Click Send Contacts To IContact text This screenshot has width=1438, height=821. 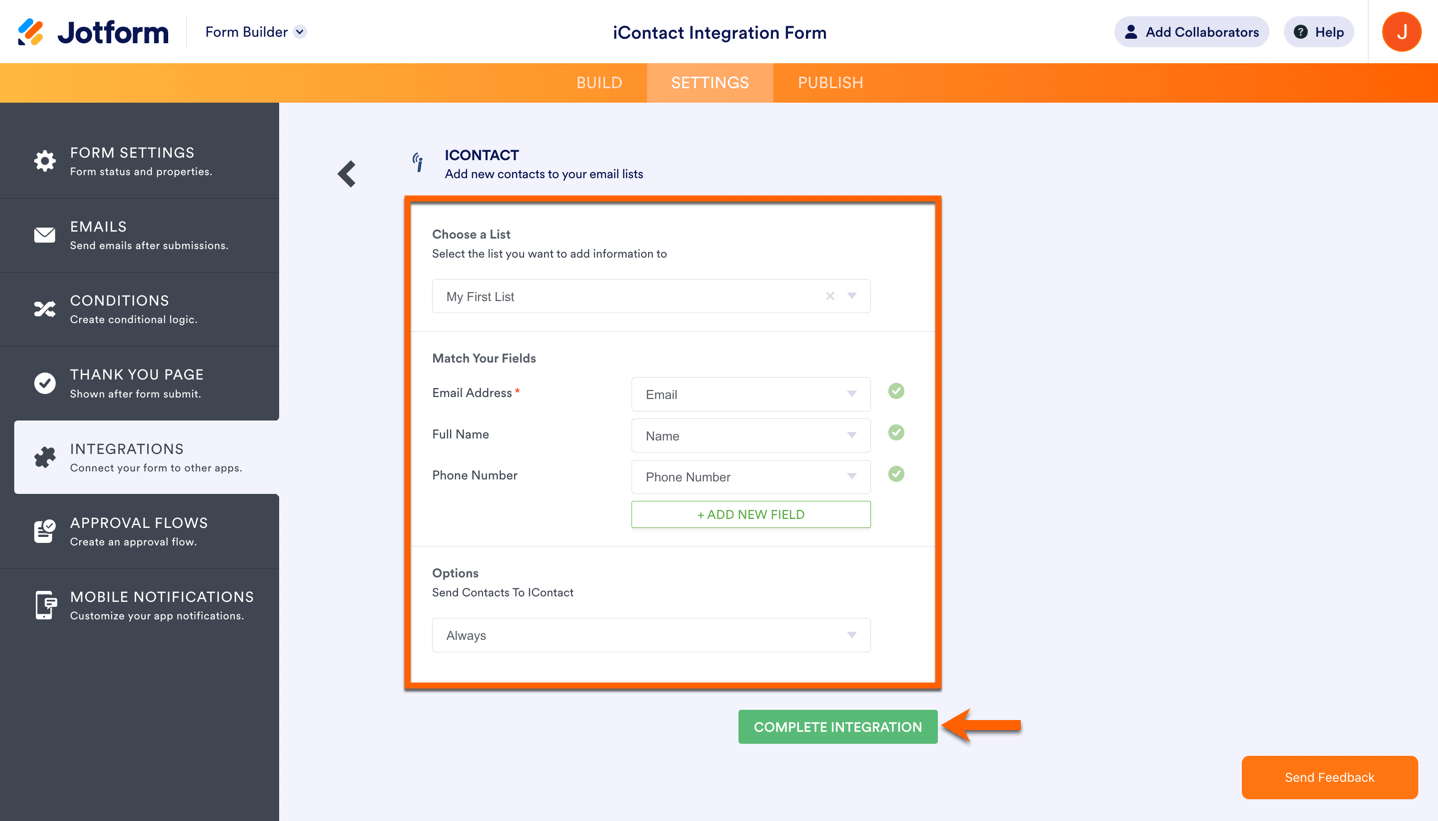pyautogui.click(x=503, y=592)
